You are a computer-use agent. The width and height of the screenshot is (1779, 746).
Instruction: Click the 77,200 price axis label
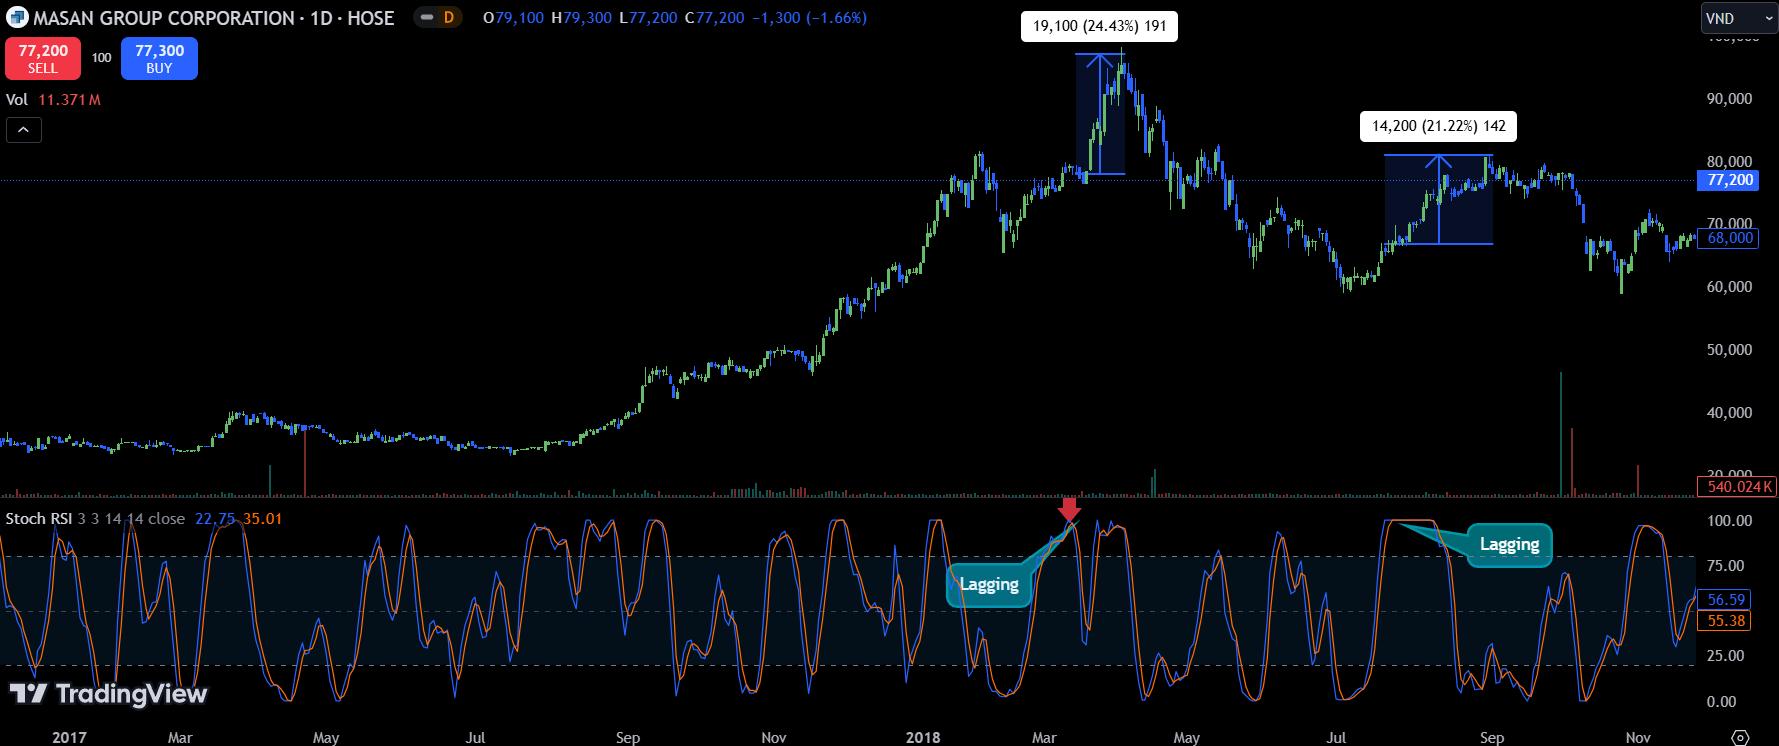click(x=1729, y=180)
